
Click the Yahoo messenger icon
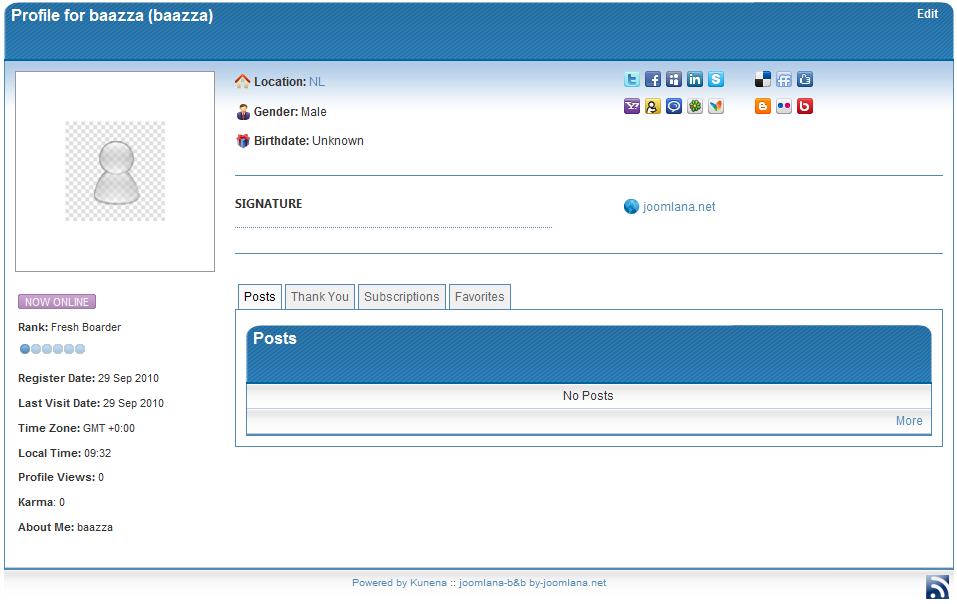pyautogui.click(x=632, y=106)
